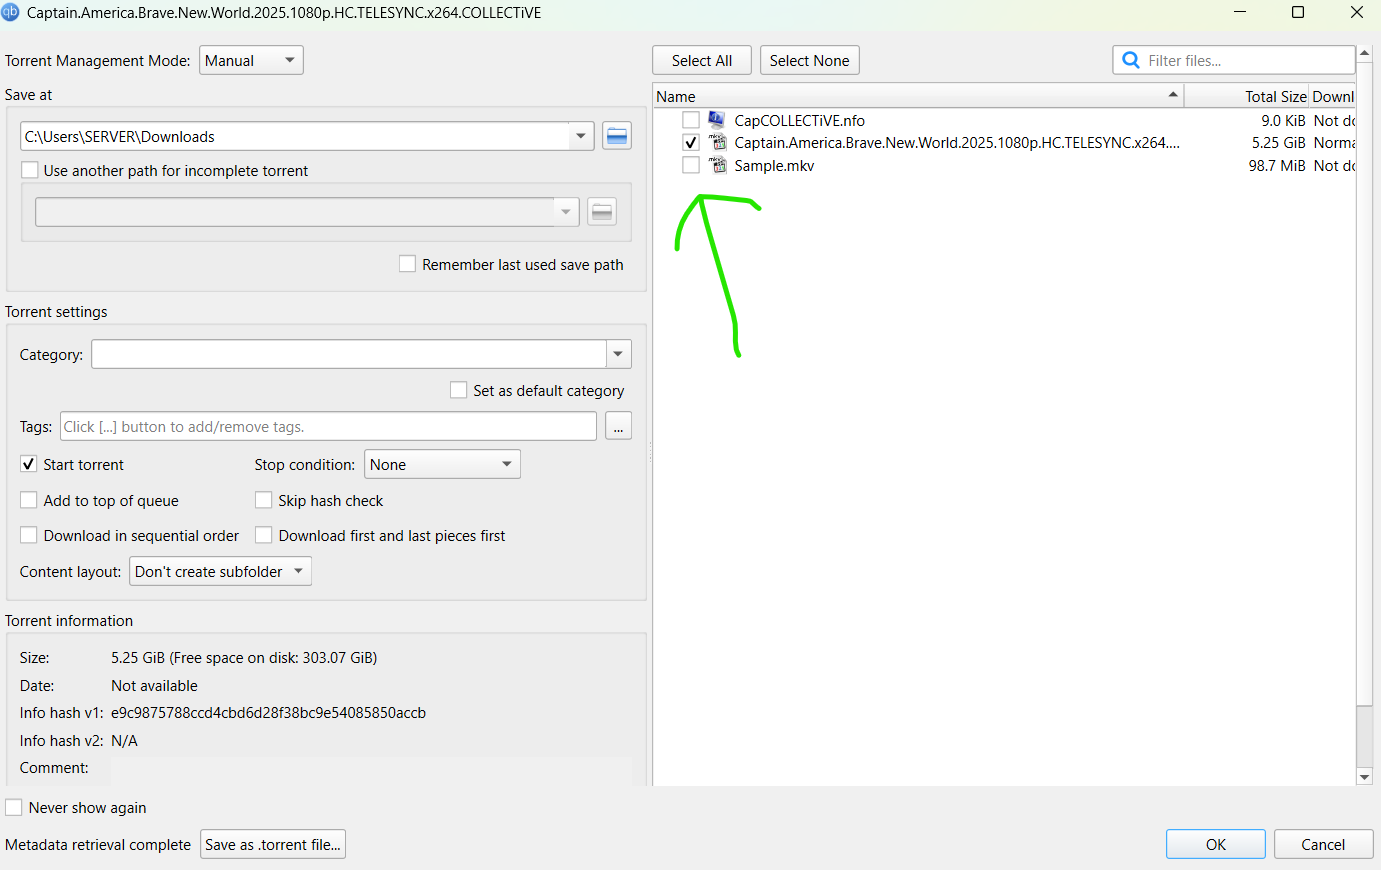Click the Captain.America mkv video file icon
The image size is (1381, 870).
[x=718, y=143]
